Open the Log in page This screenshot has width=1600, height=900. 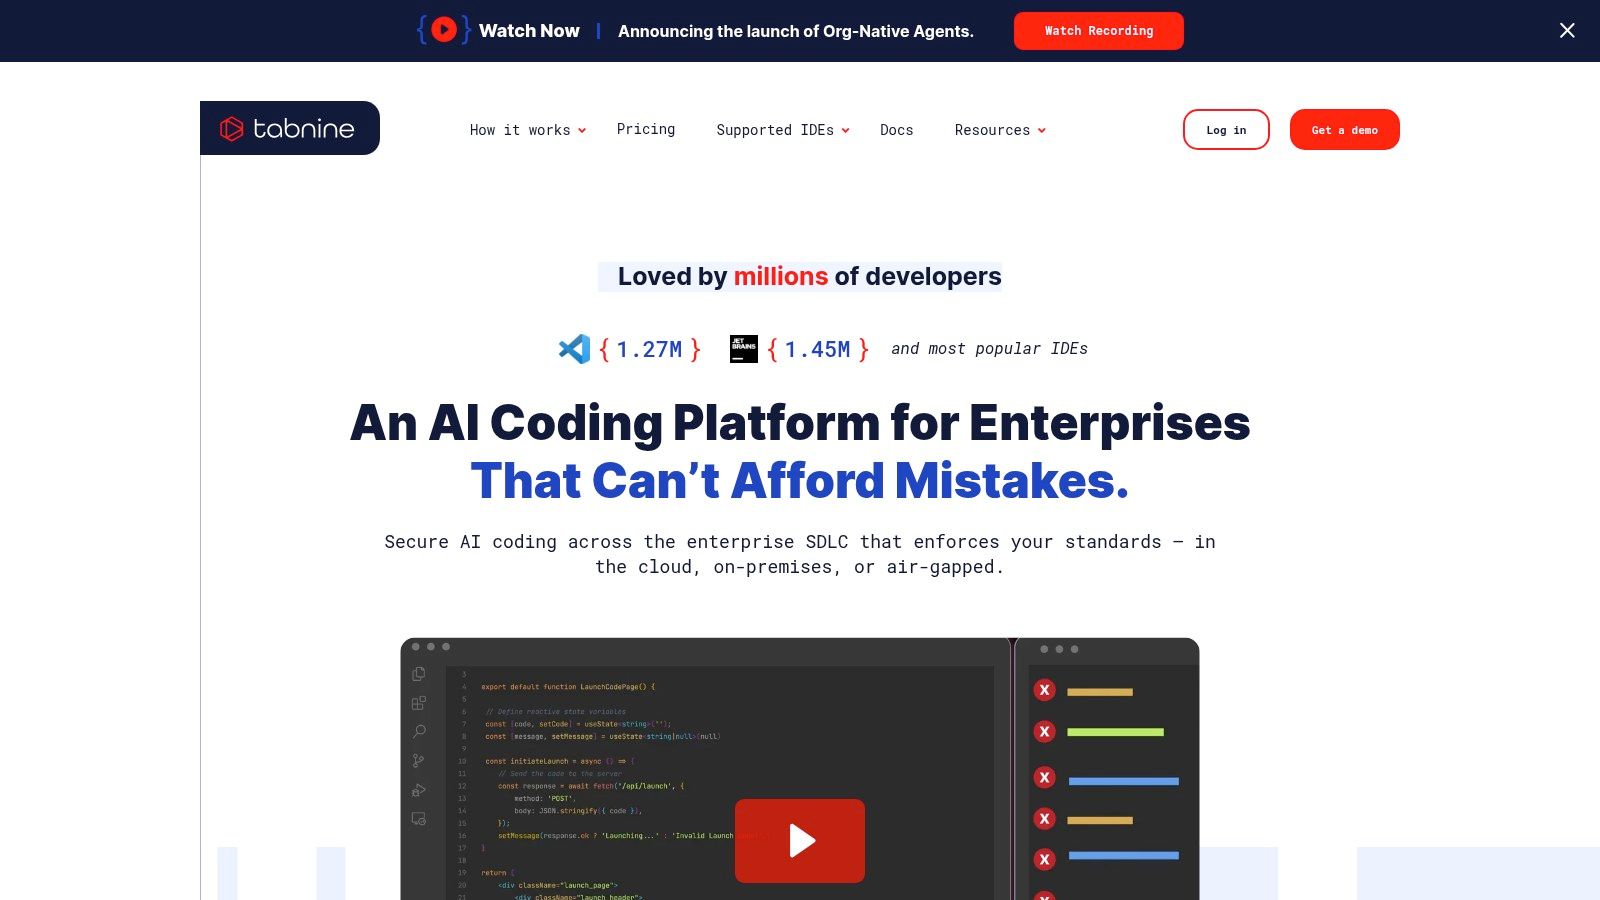1226,129
